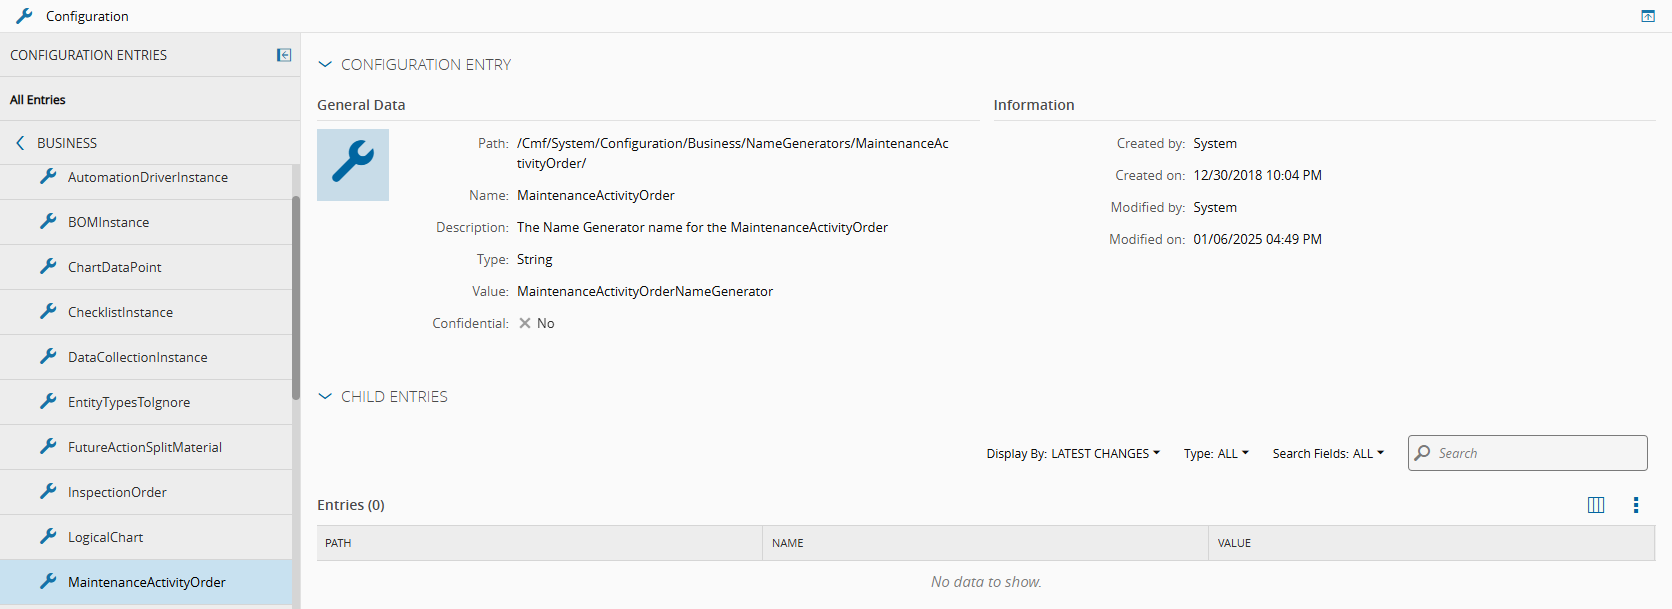Open the Display By Latest Changes dropdown

point(1073,454)
